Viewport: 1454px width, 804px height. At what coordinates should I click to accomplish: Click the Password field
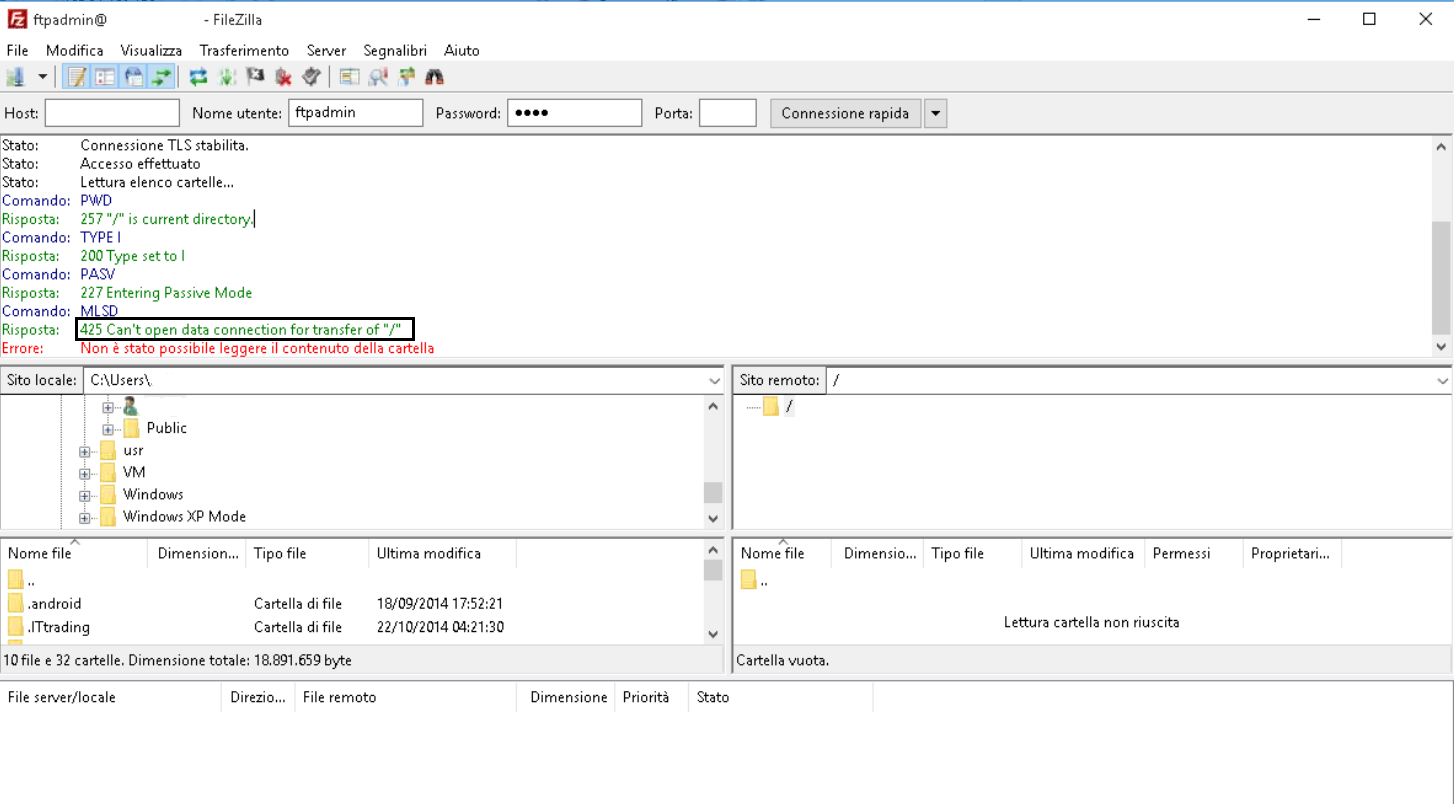tap(574, 113)
